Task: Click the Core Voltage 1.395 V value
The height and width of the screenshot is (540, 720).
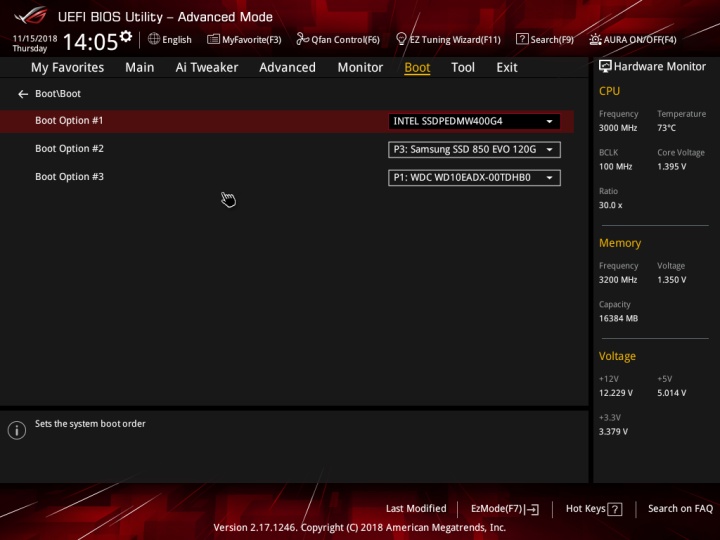Action: (x=671, y=166)
